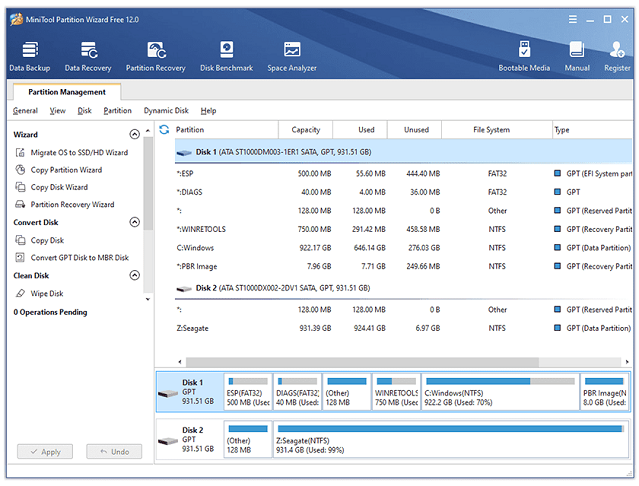Viewport: 639px width, 486px height.
Task: Open the Partition menu
Action: point(117,110)
